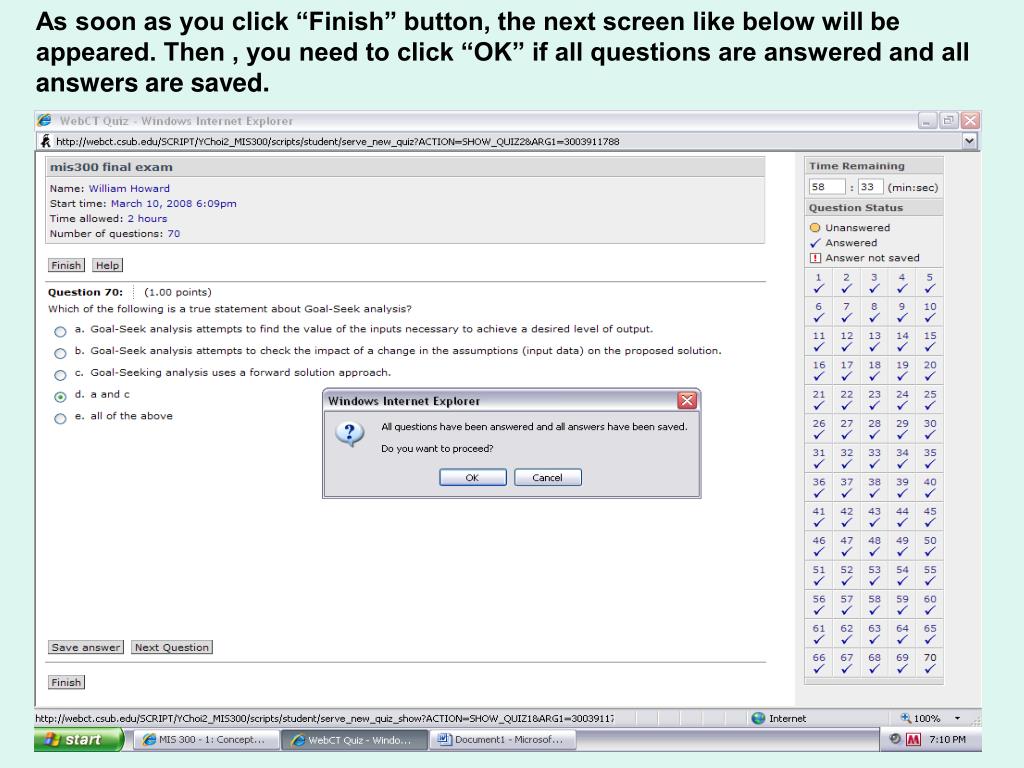The image size is (1024, 768).
Task: Click the checkmark under question 23
Action: pos(874,406)
